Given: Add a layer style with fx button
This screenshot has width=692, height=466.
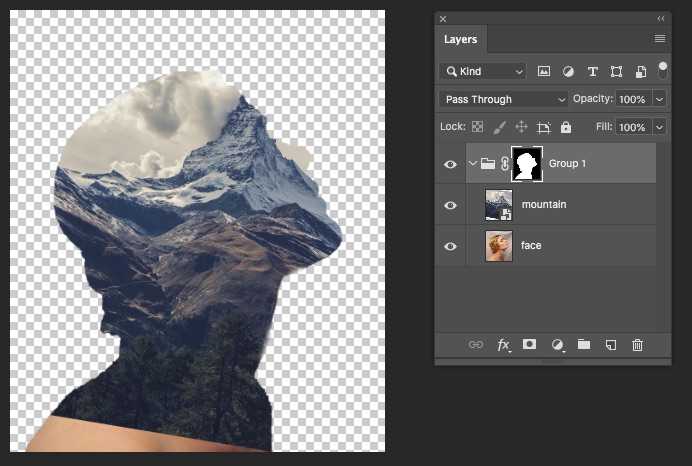Looking at the screenshot, I should (x=503, y=345).
